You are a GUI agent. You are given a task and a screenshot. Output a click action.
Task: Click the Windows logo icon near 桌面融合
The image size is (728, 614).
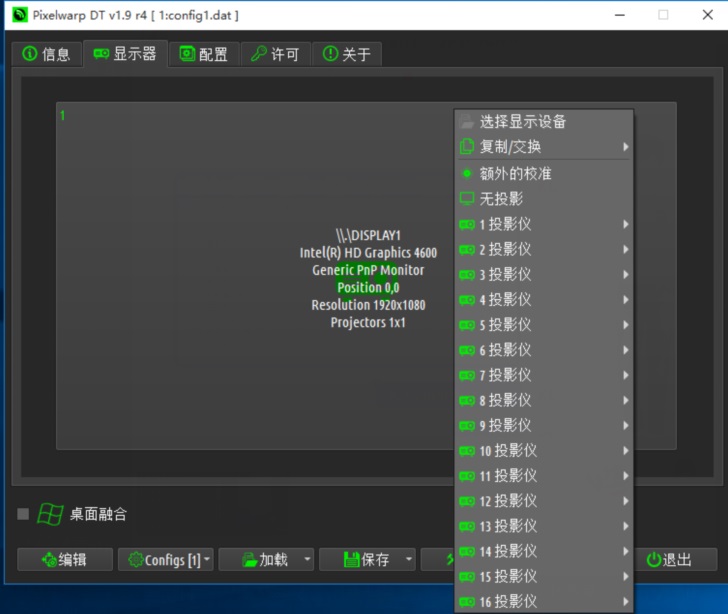50,514
